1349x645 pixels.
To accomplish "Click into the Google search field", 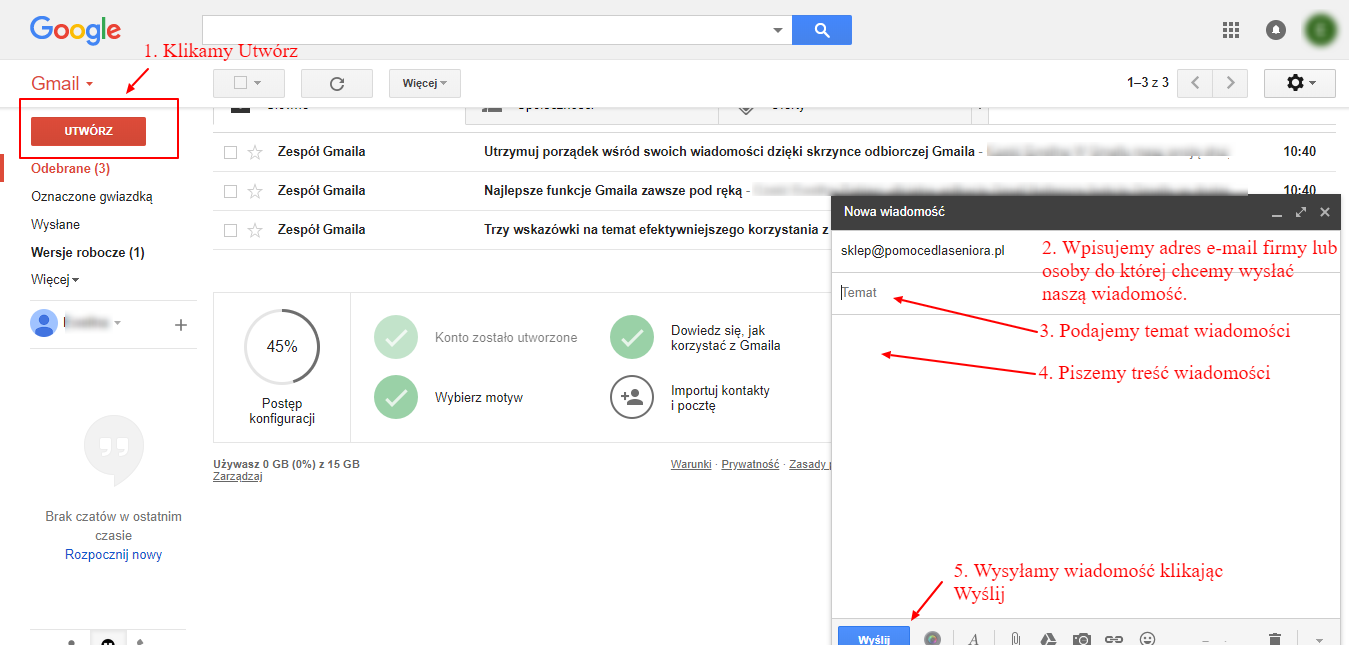I will [487, 30].
